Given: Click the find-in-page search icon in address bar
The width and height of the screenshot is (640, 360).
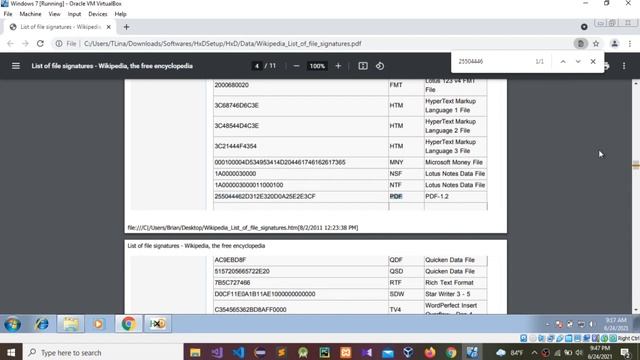Looking at the screenshot, I should tap(580, 43).
